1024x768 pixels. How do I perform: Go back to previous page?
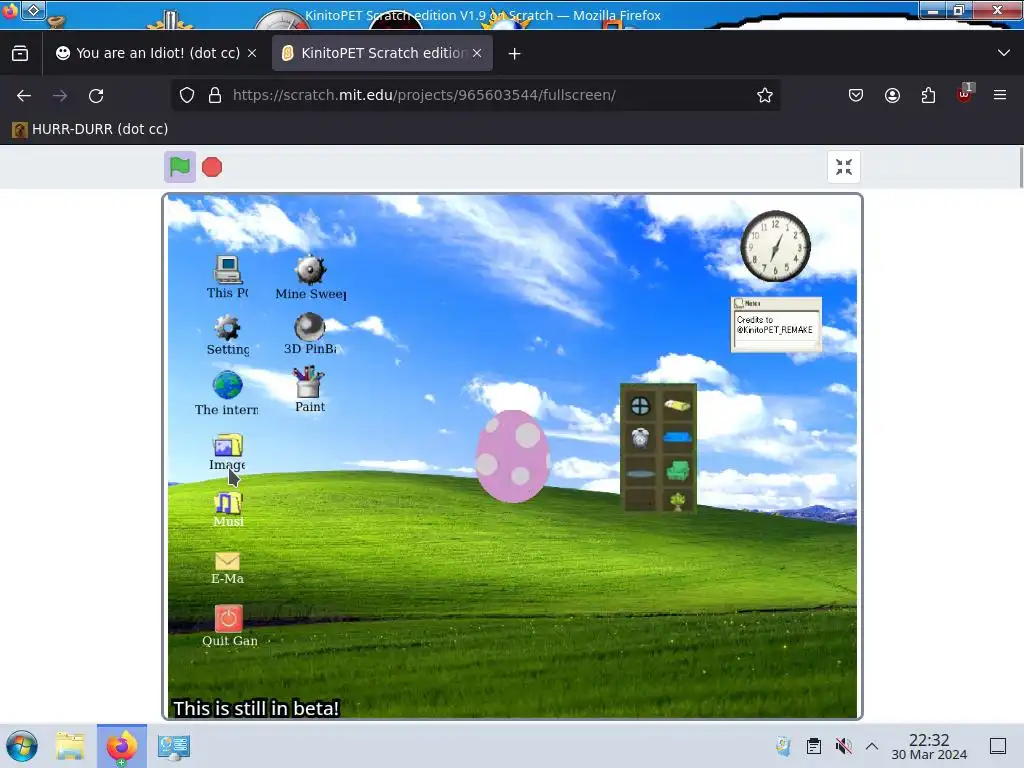click(24, 95)
